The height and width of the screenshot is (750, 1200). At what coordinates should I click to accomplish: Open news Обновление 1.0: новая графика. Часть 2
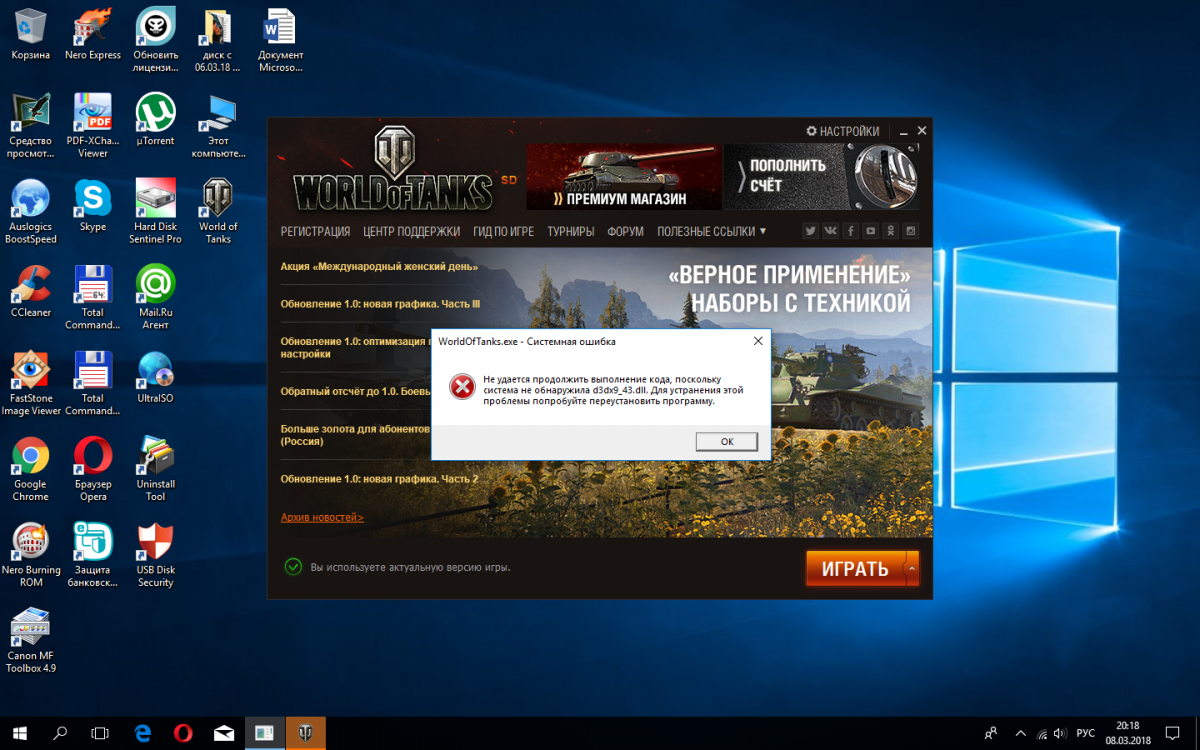click(x=379, y=479)
